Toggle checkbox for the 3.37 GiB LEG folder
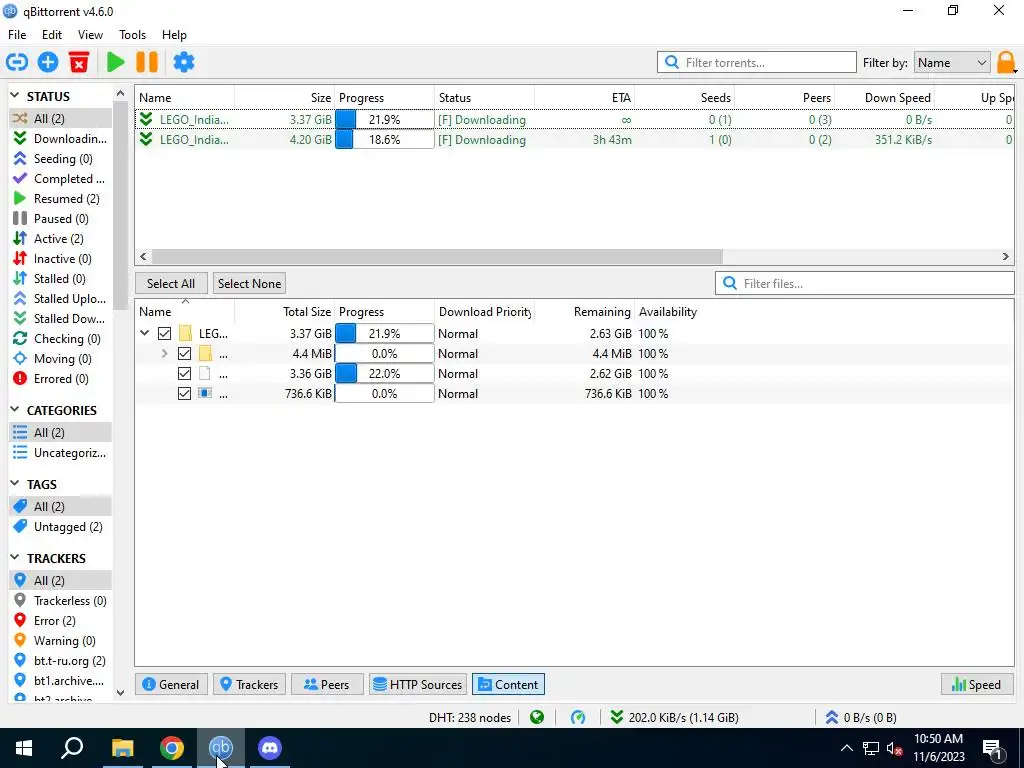Image resolution: width=1024 pixels, height=768 pixels. [165, 334]
